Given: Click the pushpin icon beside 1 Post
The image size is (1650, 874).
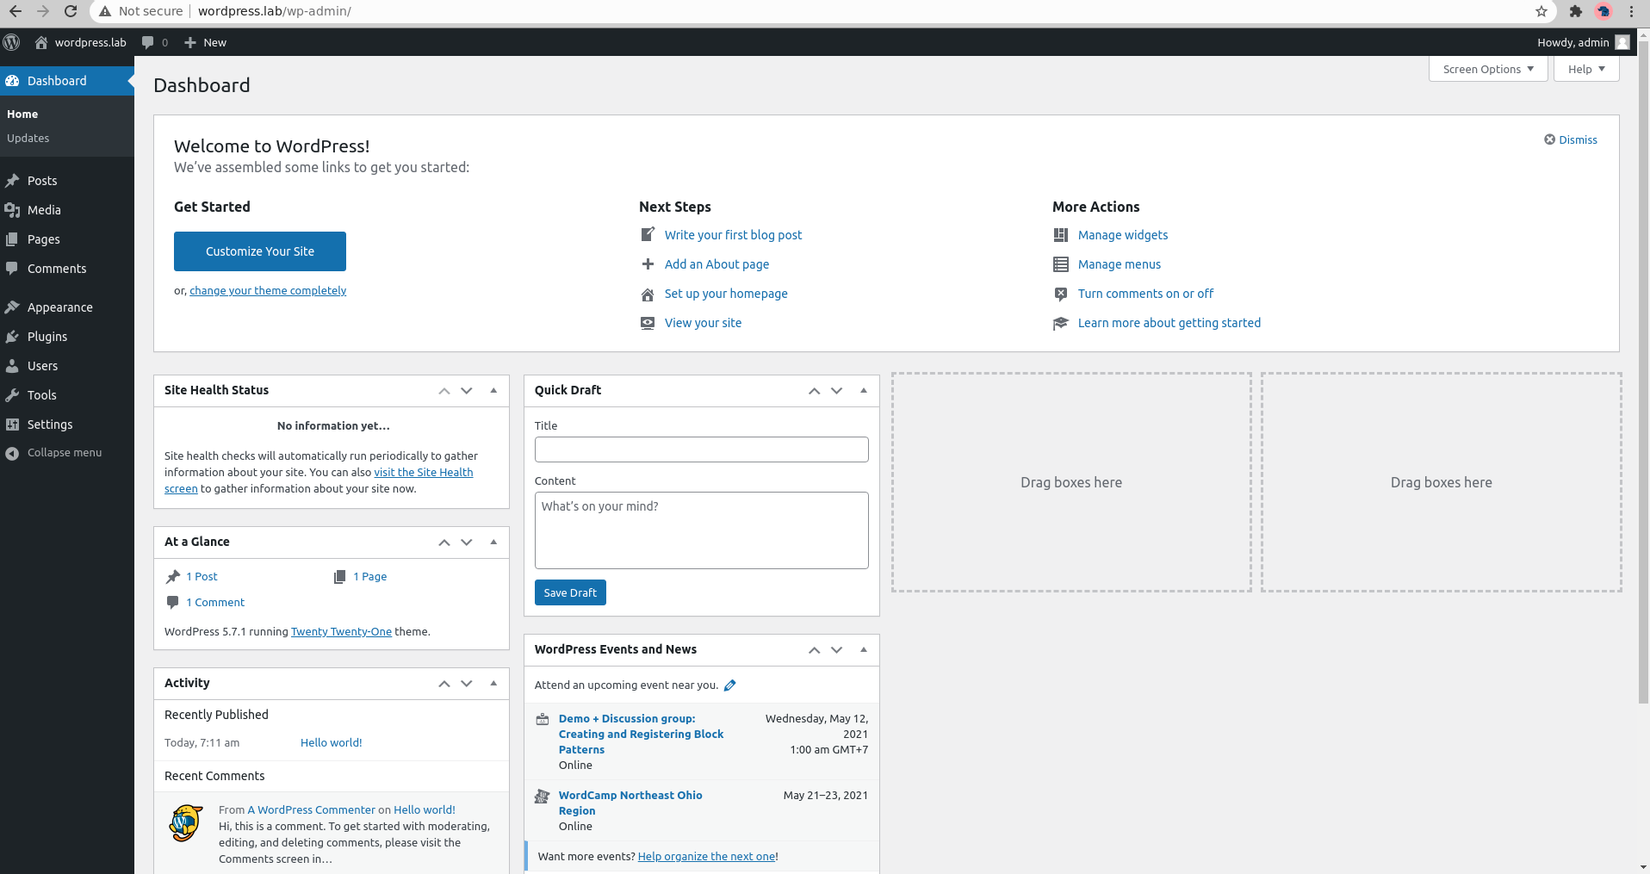Looking at the screenshot, I should (x=173, y=576).
